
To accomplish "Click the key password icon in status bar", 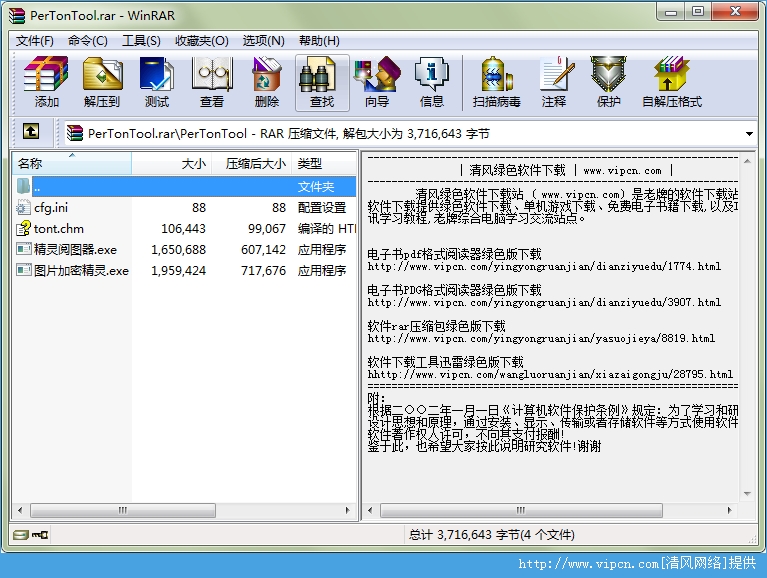I will [x=40, y=534].
